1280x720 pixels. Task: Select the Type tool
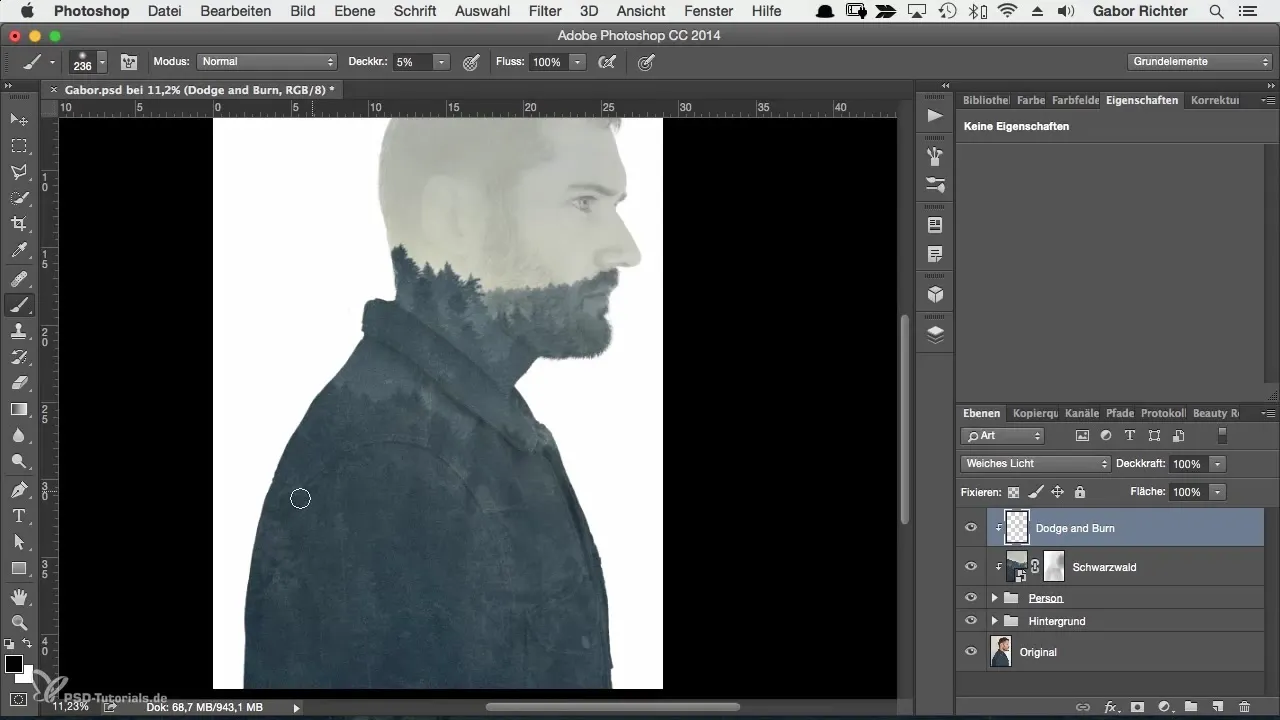pos(19,516)
